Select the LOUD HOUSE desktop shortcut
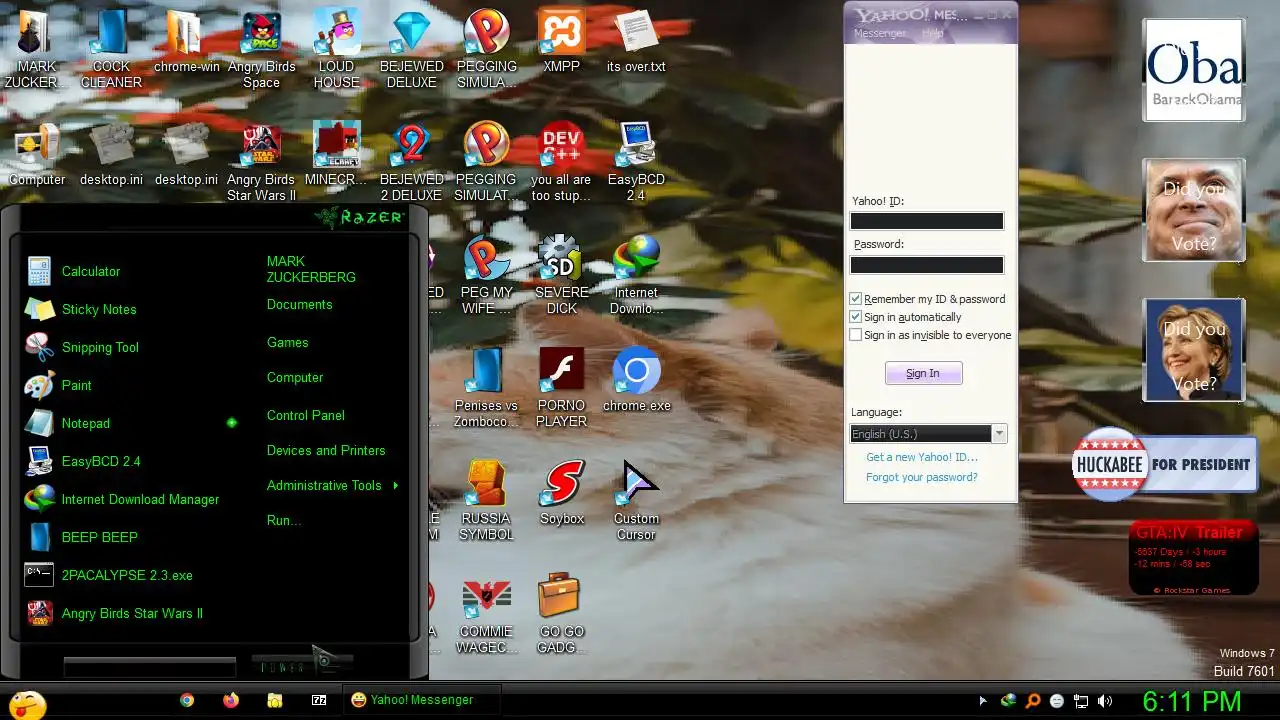 (336, 50)
